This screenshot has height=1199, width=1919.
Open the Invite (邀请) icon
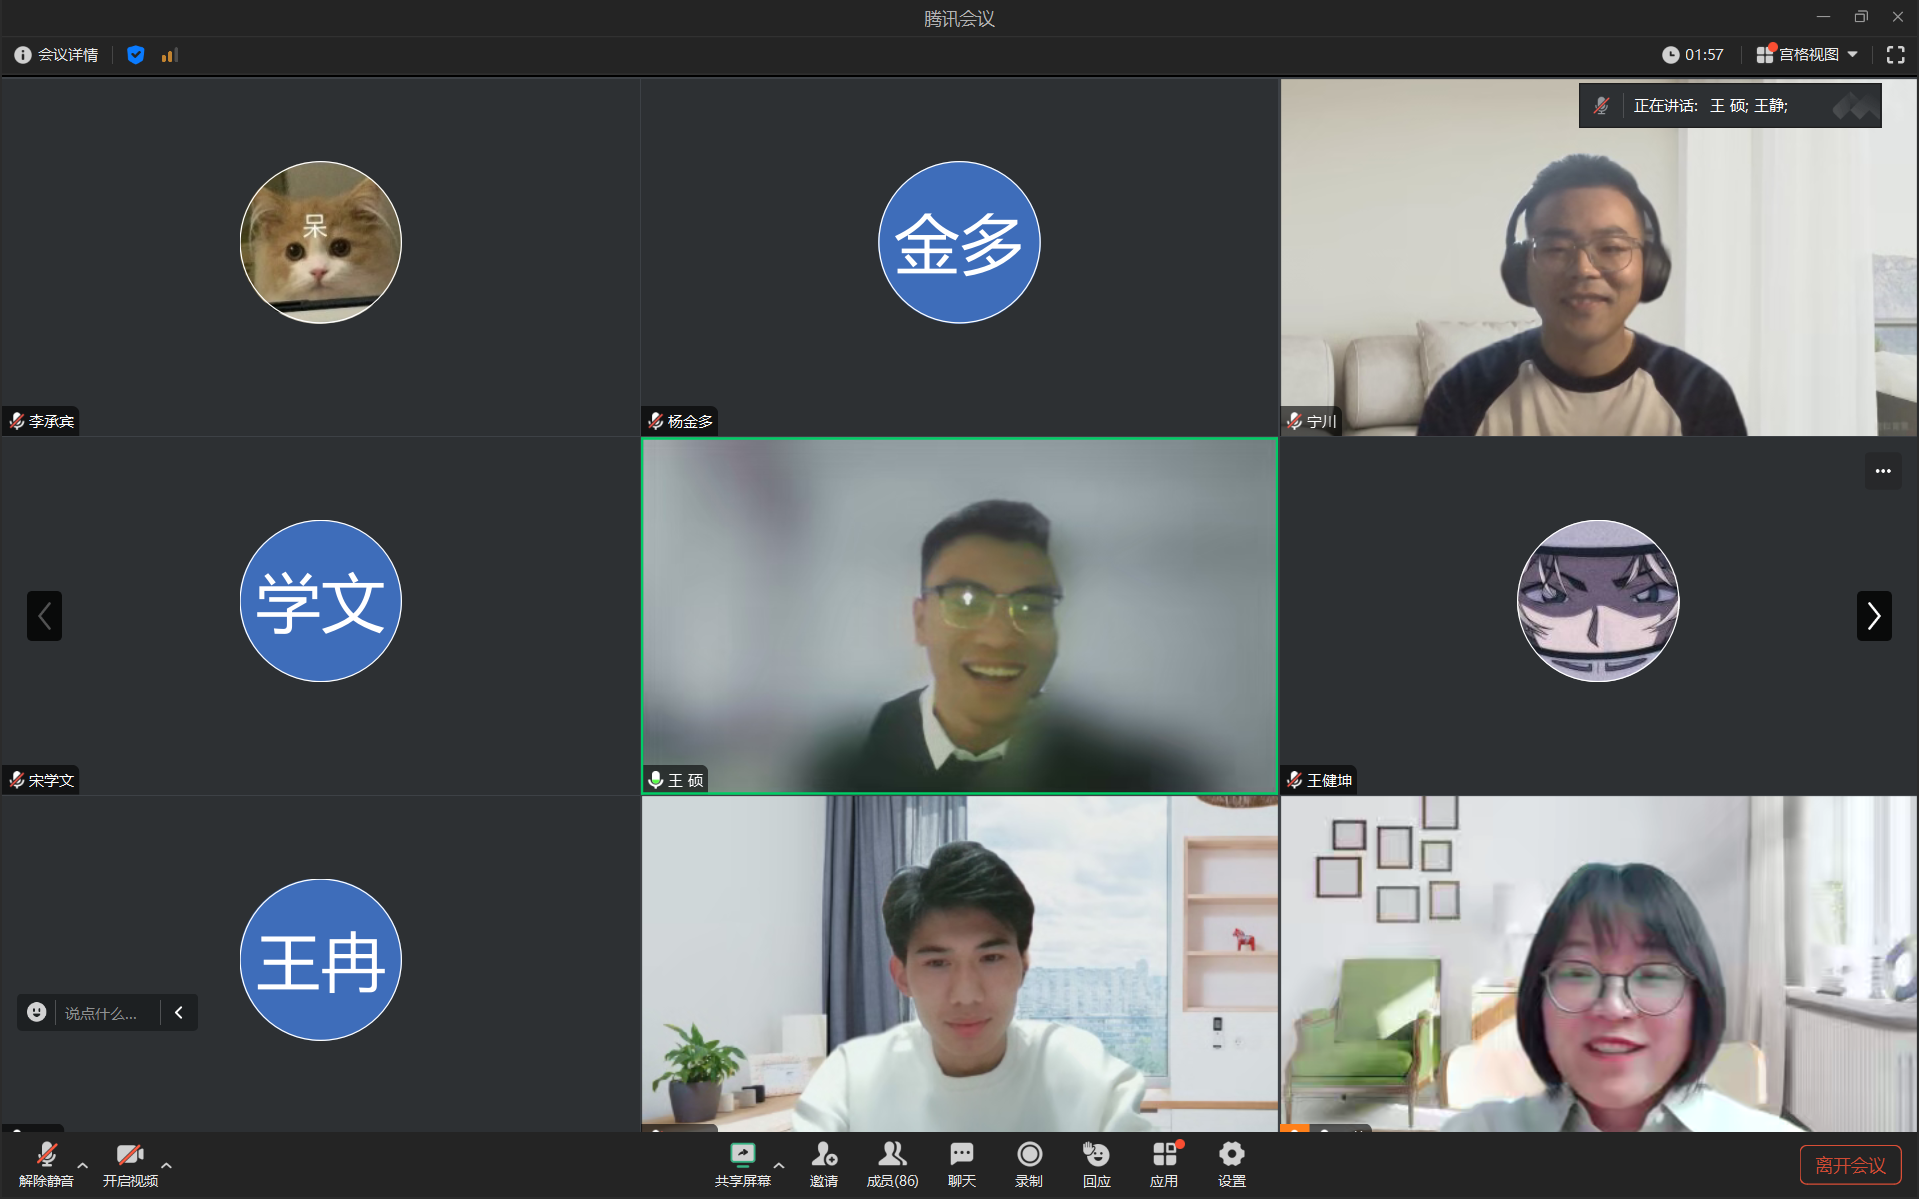pos(824,1156)
